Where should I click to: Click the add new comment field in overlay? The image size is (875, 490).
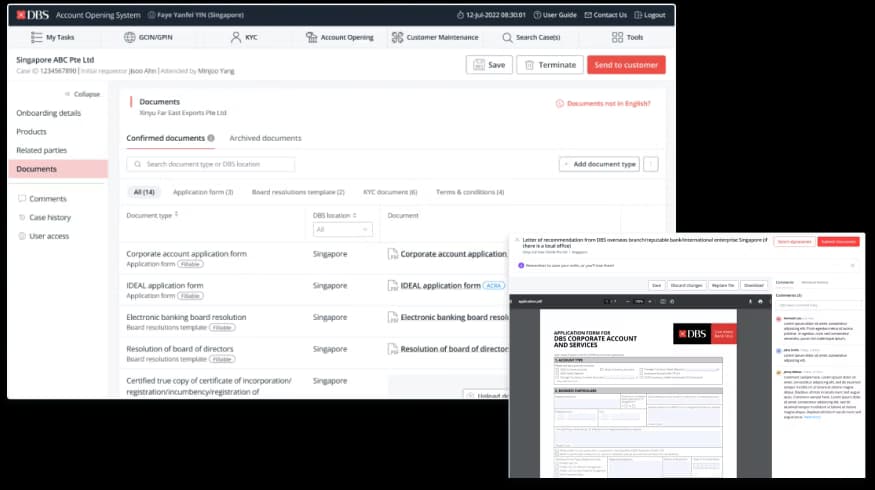817,305
